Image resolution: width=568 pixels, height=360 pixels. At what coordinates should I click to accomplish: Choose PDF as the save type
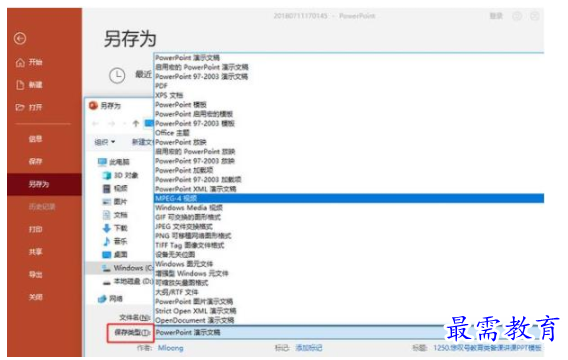point(161,86)
